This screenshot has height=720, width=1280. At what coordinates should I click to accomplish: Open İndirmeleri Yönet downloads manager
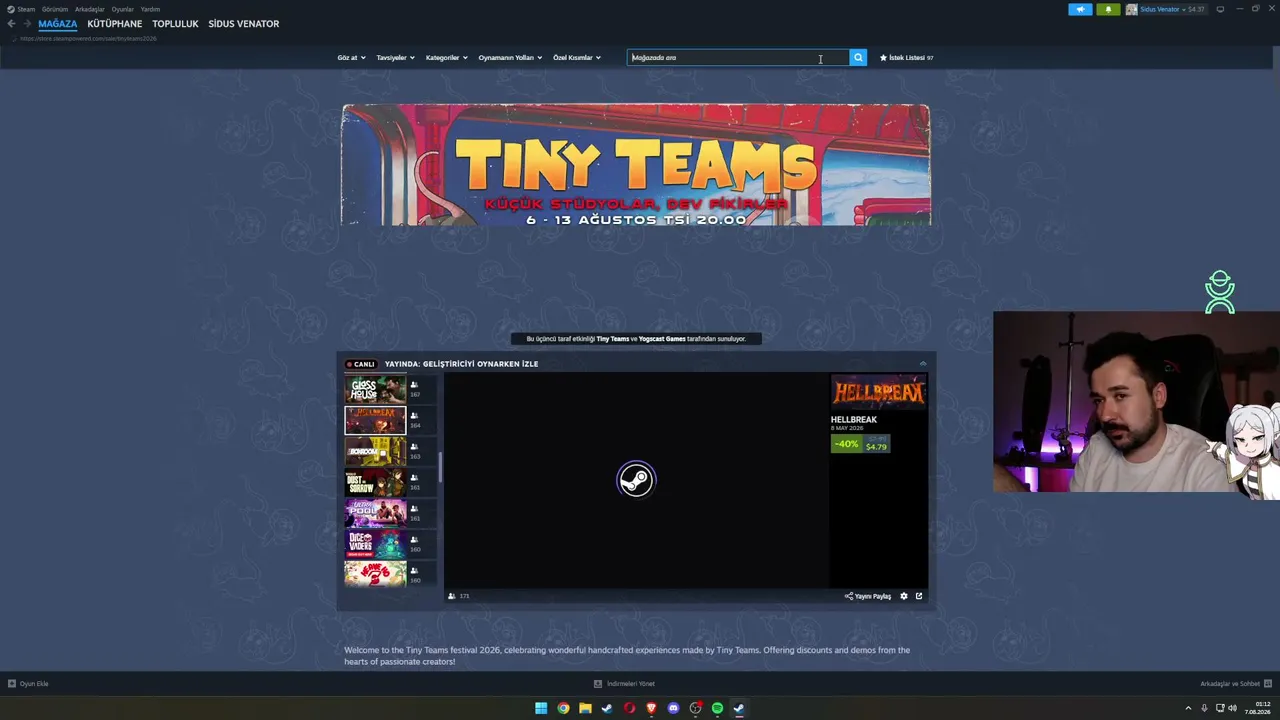click(624, 684)
